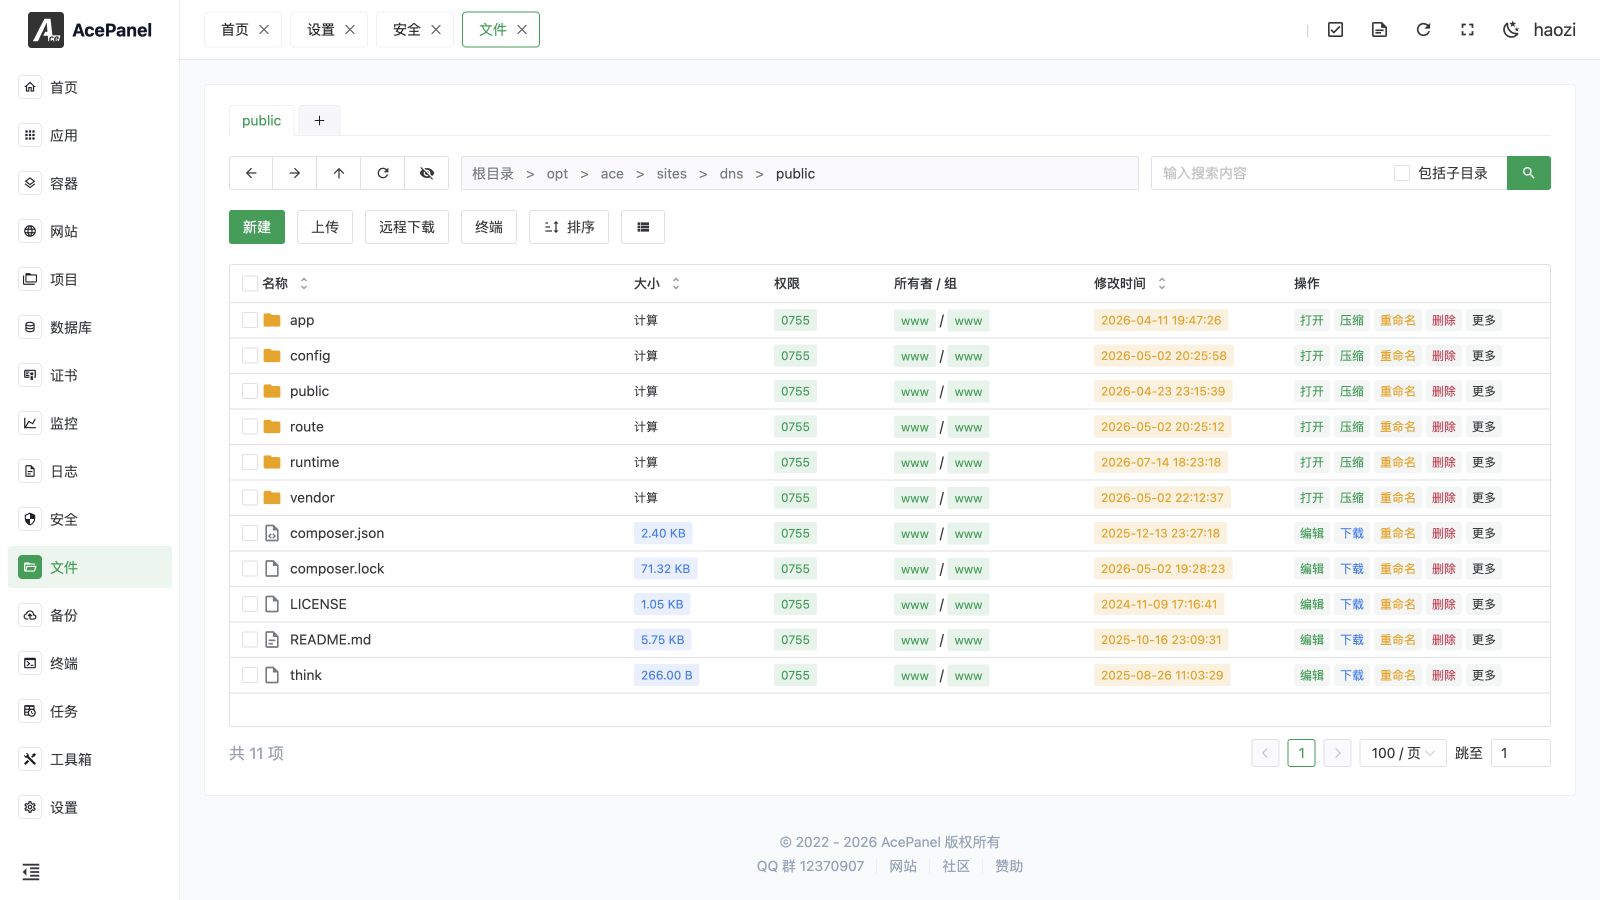Toggle hidden files visibility eye icon
Image resolution: width=1600 pixels, height=900 pixels.
(x=427, y=173)
